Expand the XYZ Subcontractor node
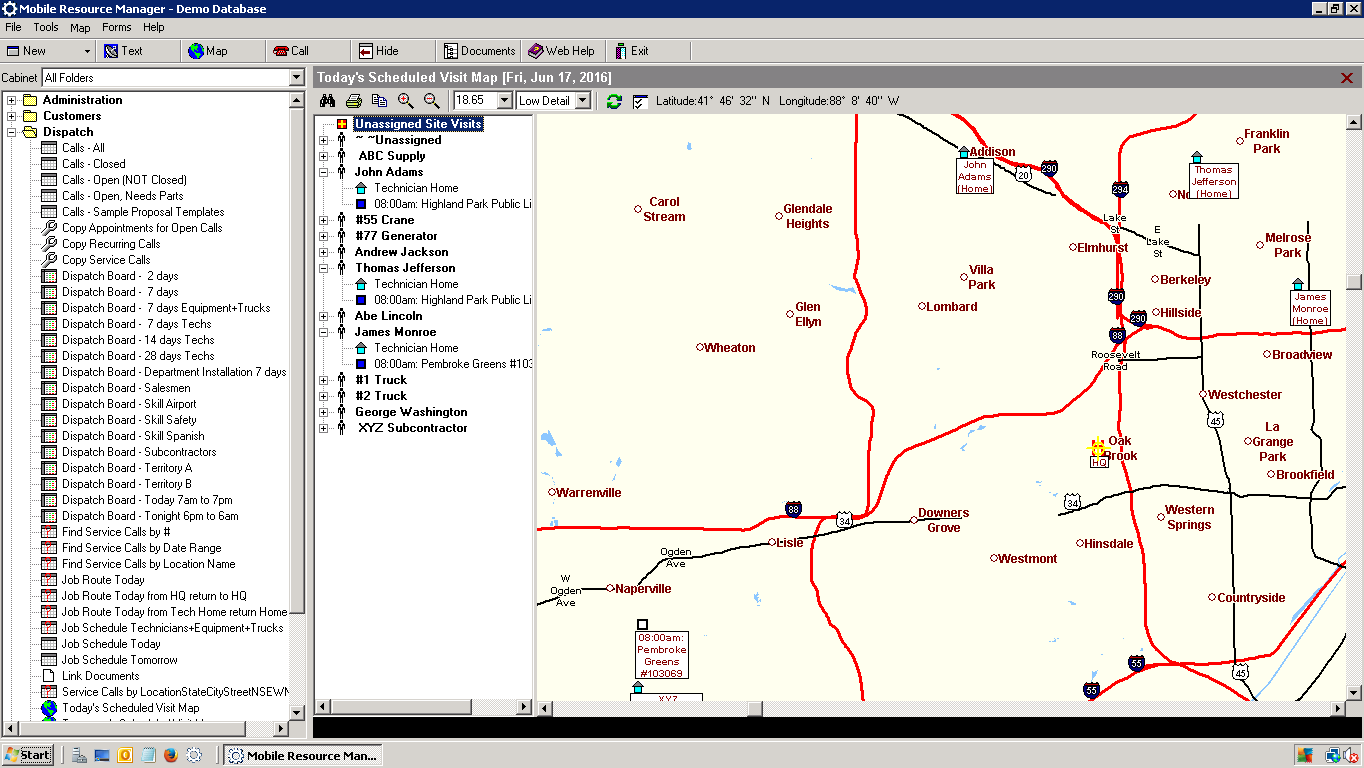Screen dimensions: 1364x768 coord(324,428)
